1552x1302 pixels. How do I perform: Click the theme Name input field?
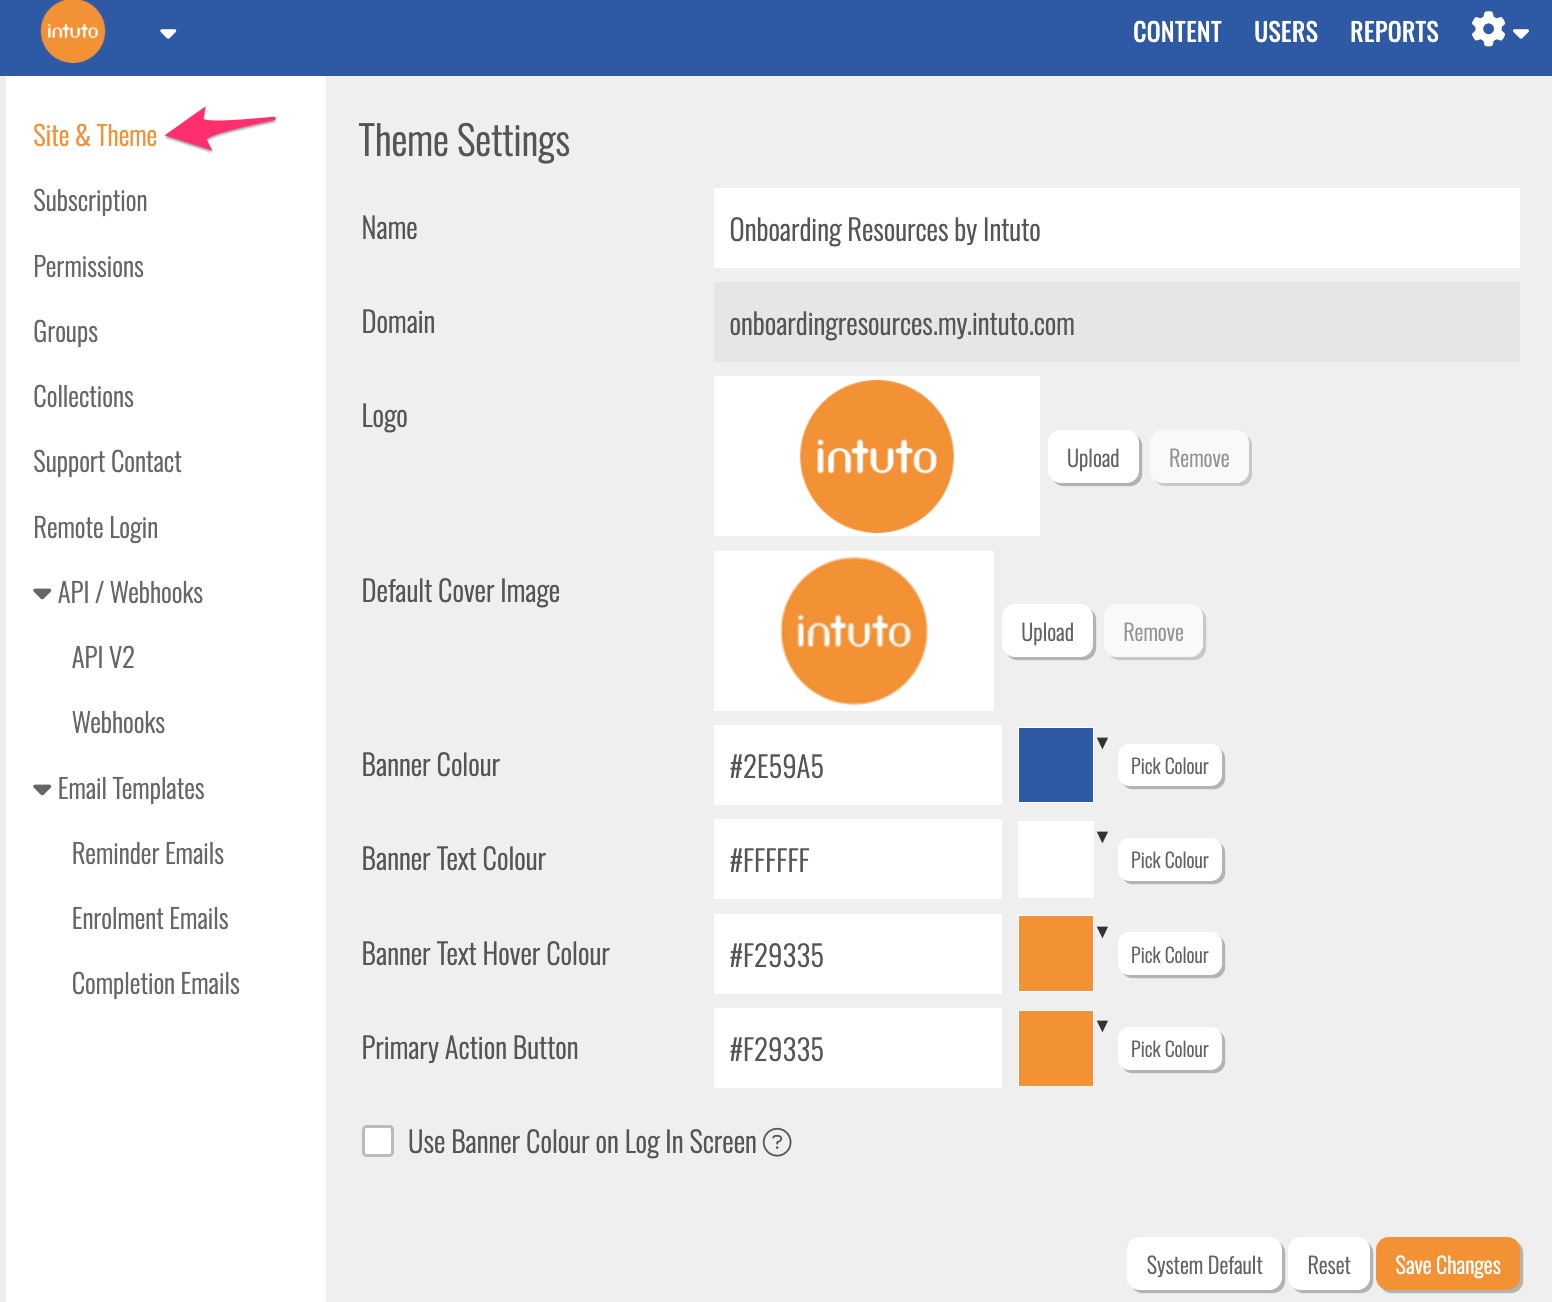[x=1116, y=229]
